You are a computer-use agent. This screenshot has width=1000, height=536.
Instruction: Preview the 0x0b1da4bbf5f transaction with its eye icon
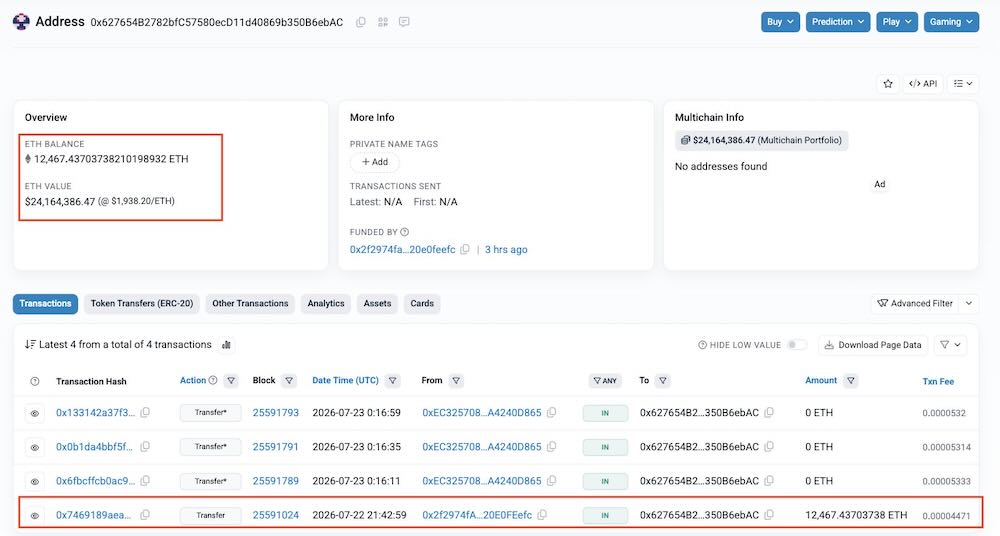[35, 447]
